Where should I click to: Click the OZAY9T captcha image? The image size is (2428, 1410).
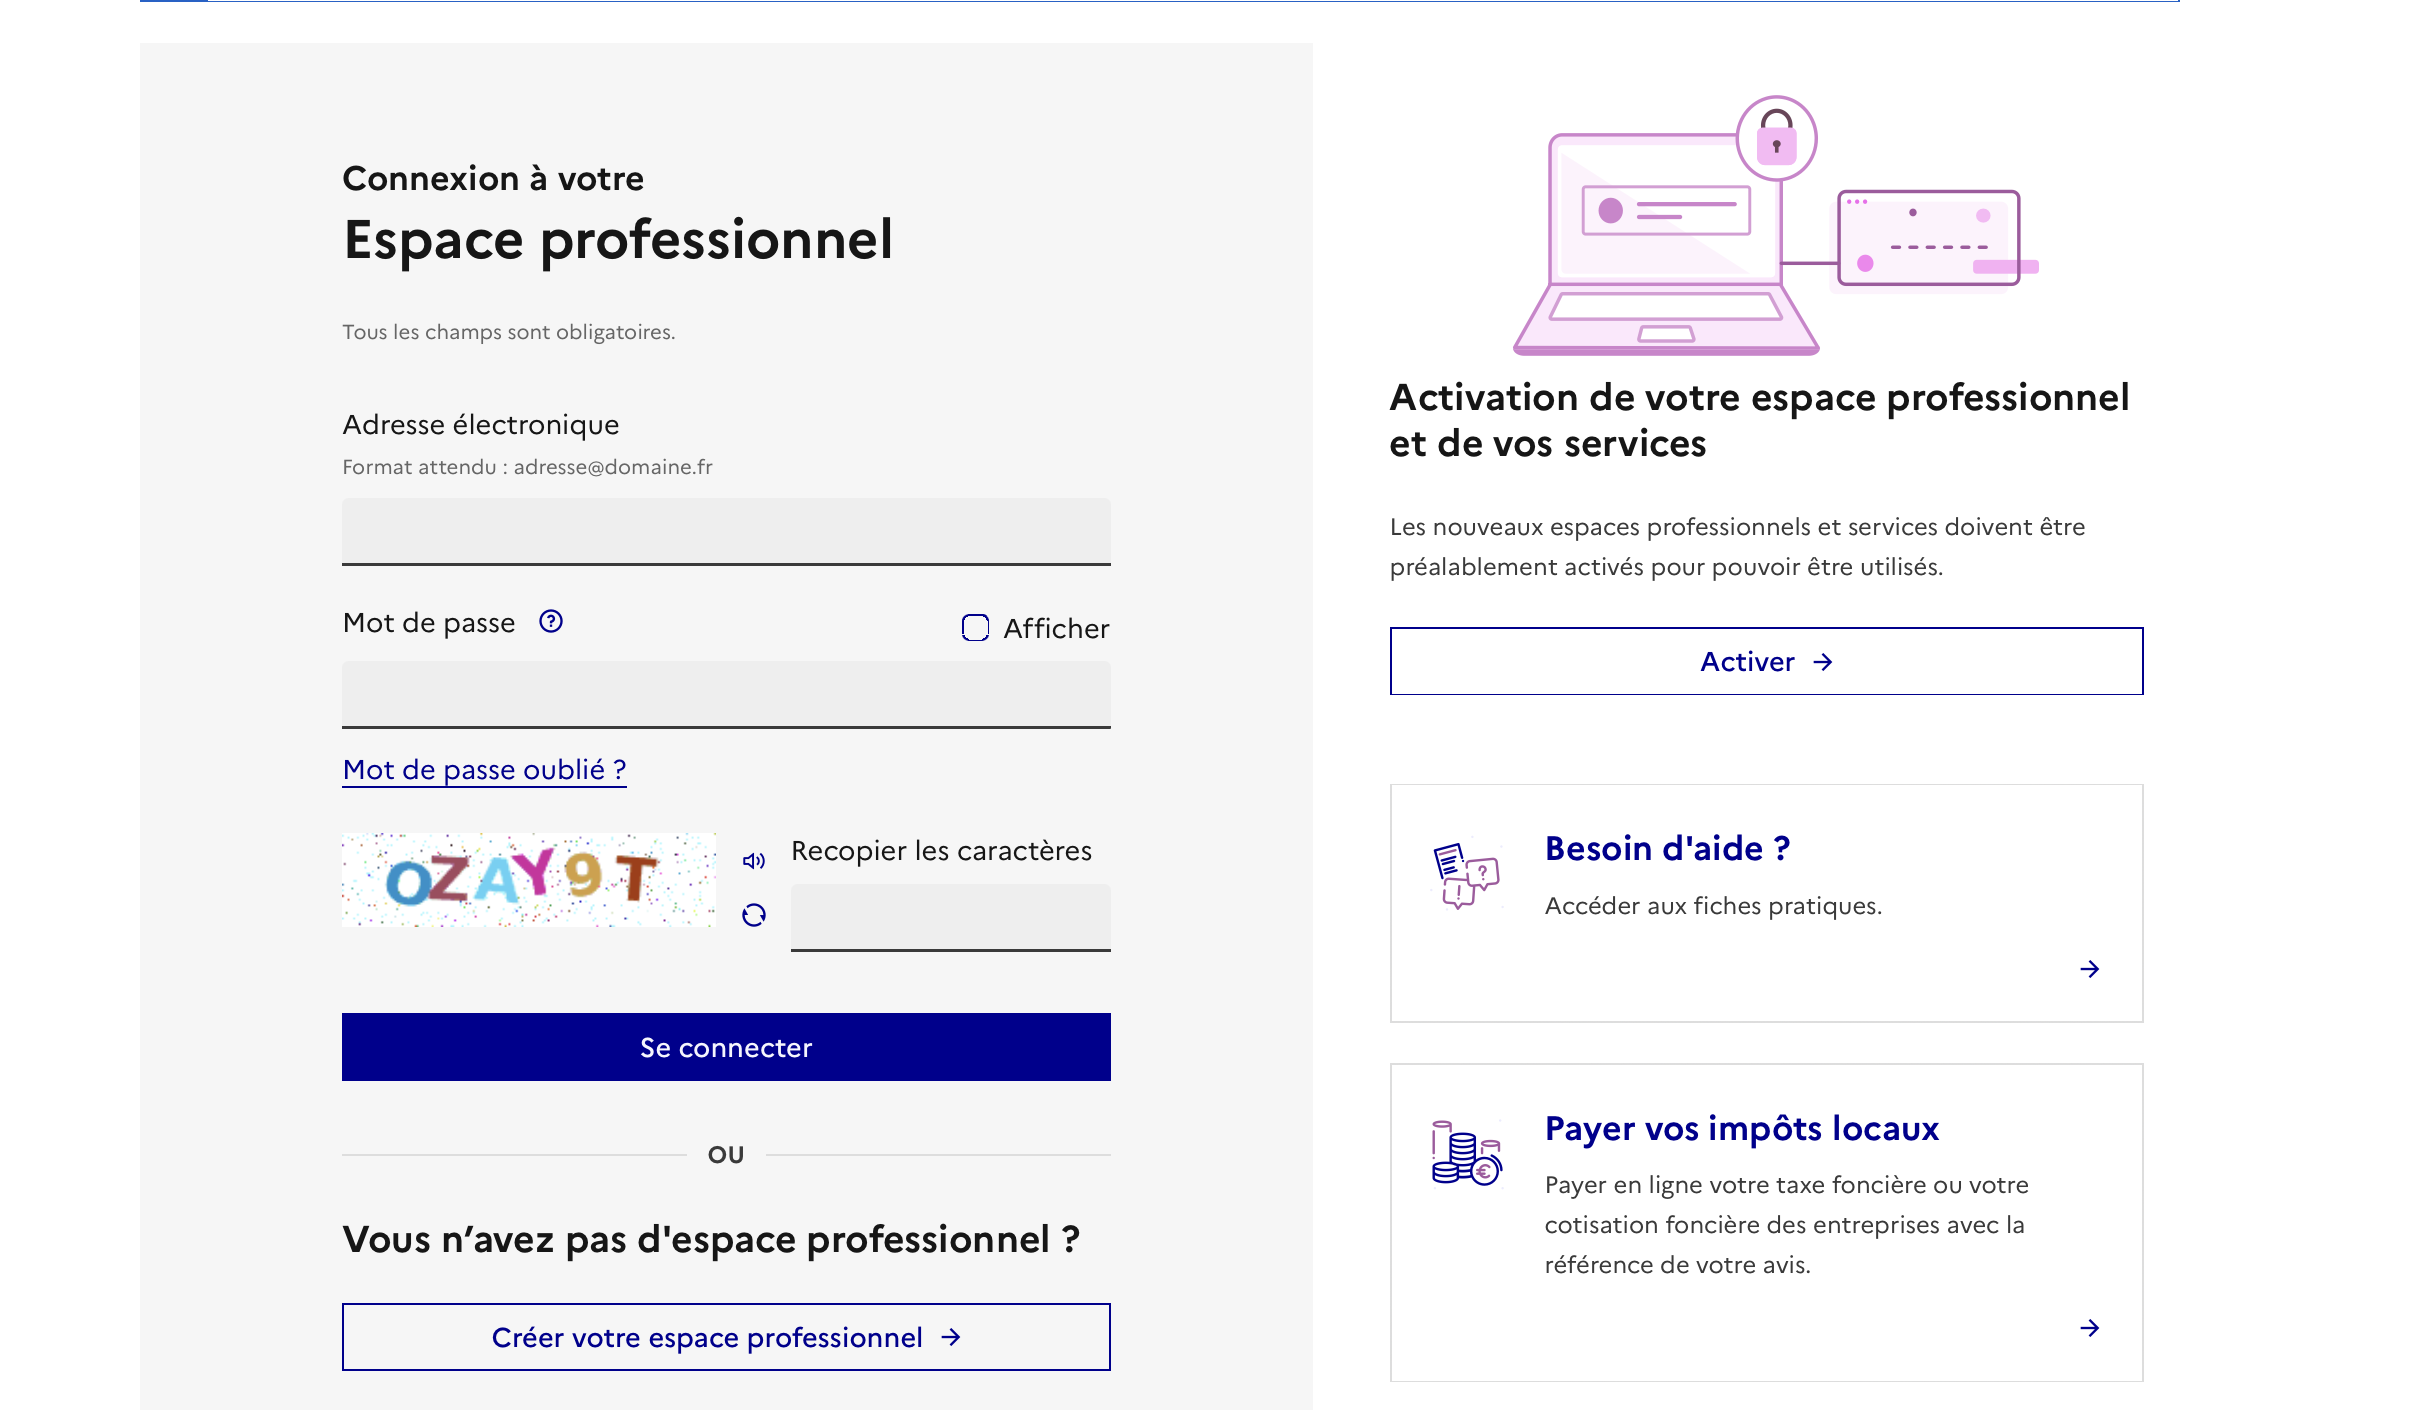[x=528, y=880]
